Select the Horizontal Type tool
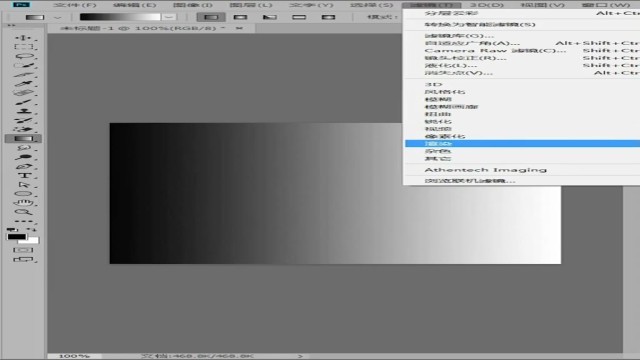This screenshot has width=640, height=360. point(23,176)
